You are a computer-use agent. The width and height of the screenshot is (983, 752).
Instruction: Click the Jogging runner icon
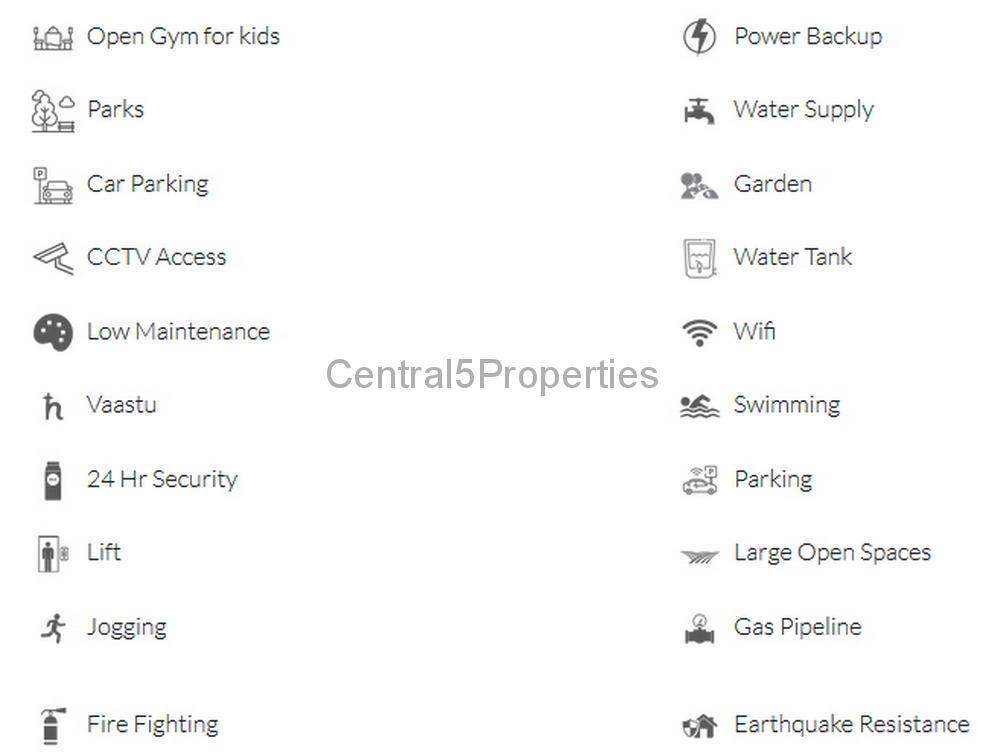pyautogui.click(x=53, y=628)
